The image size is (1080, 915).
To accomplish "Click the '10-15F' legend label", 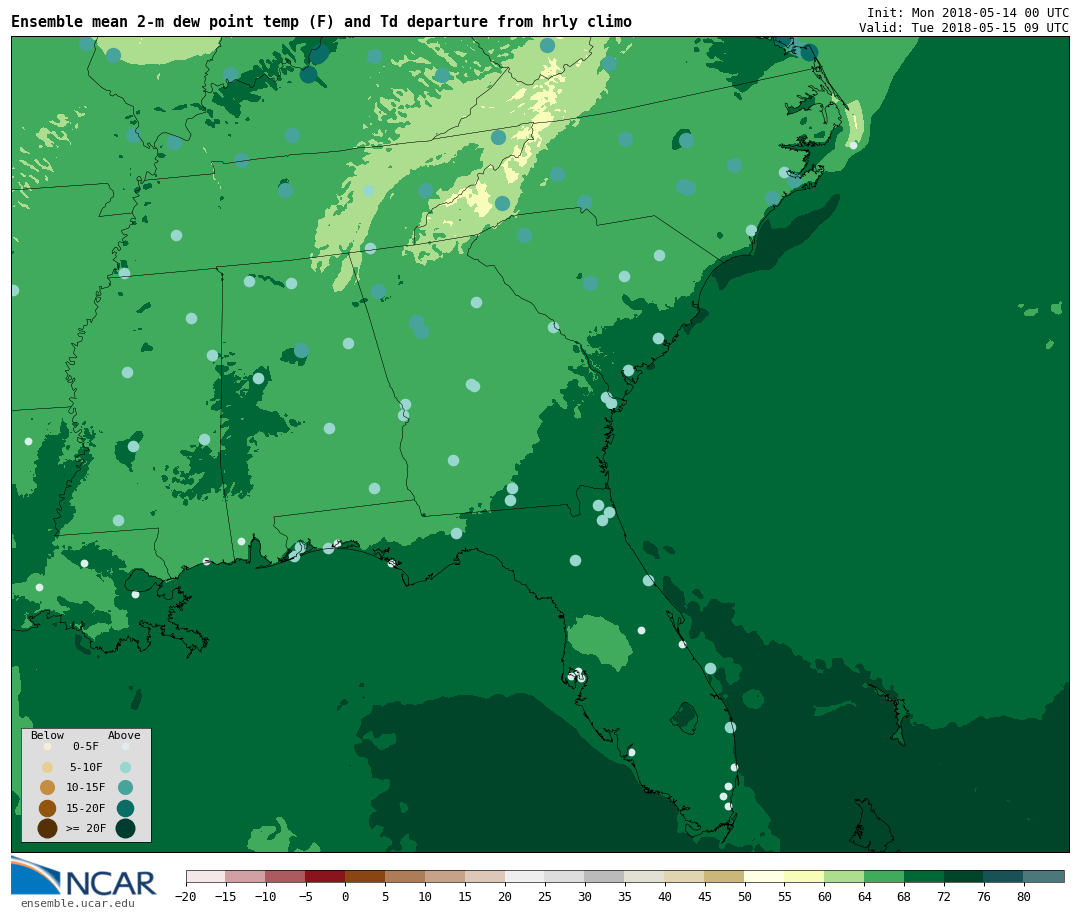I will pos(86,787).
